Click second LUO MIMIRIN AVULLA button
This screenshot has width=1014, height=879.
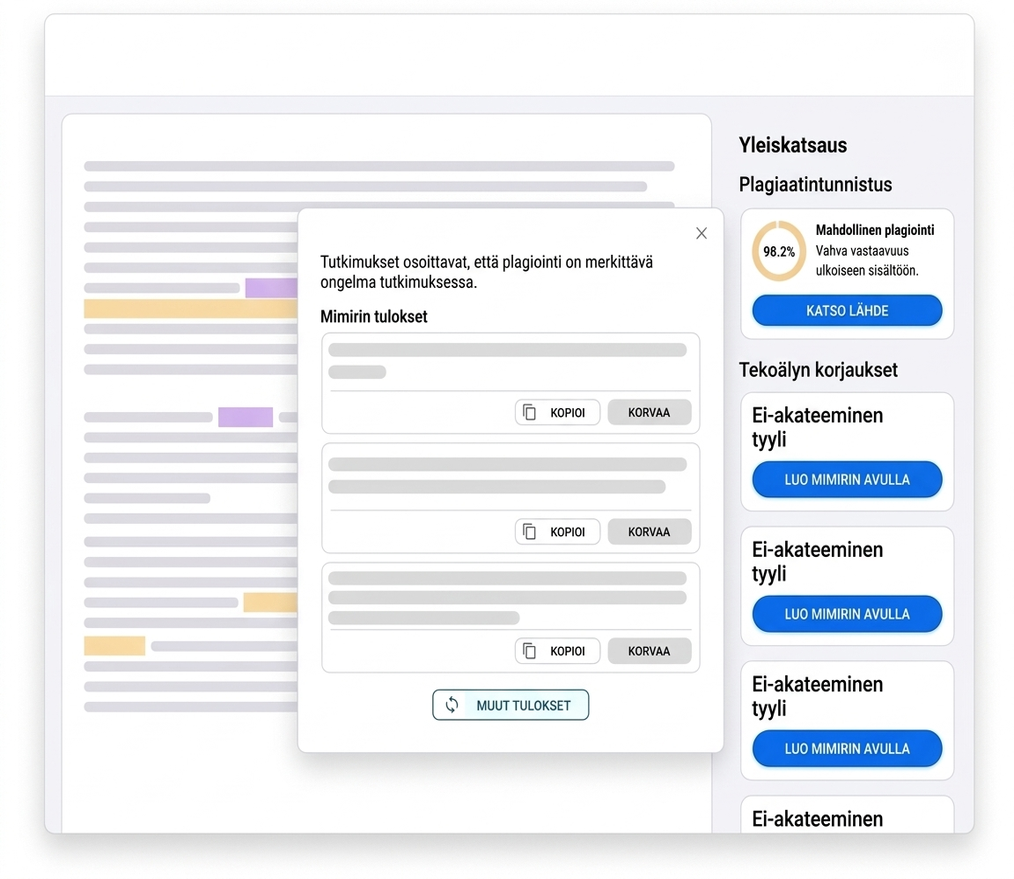(x=847, y=614)
